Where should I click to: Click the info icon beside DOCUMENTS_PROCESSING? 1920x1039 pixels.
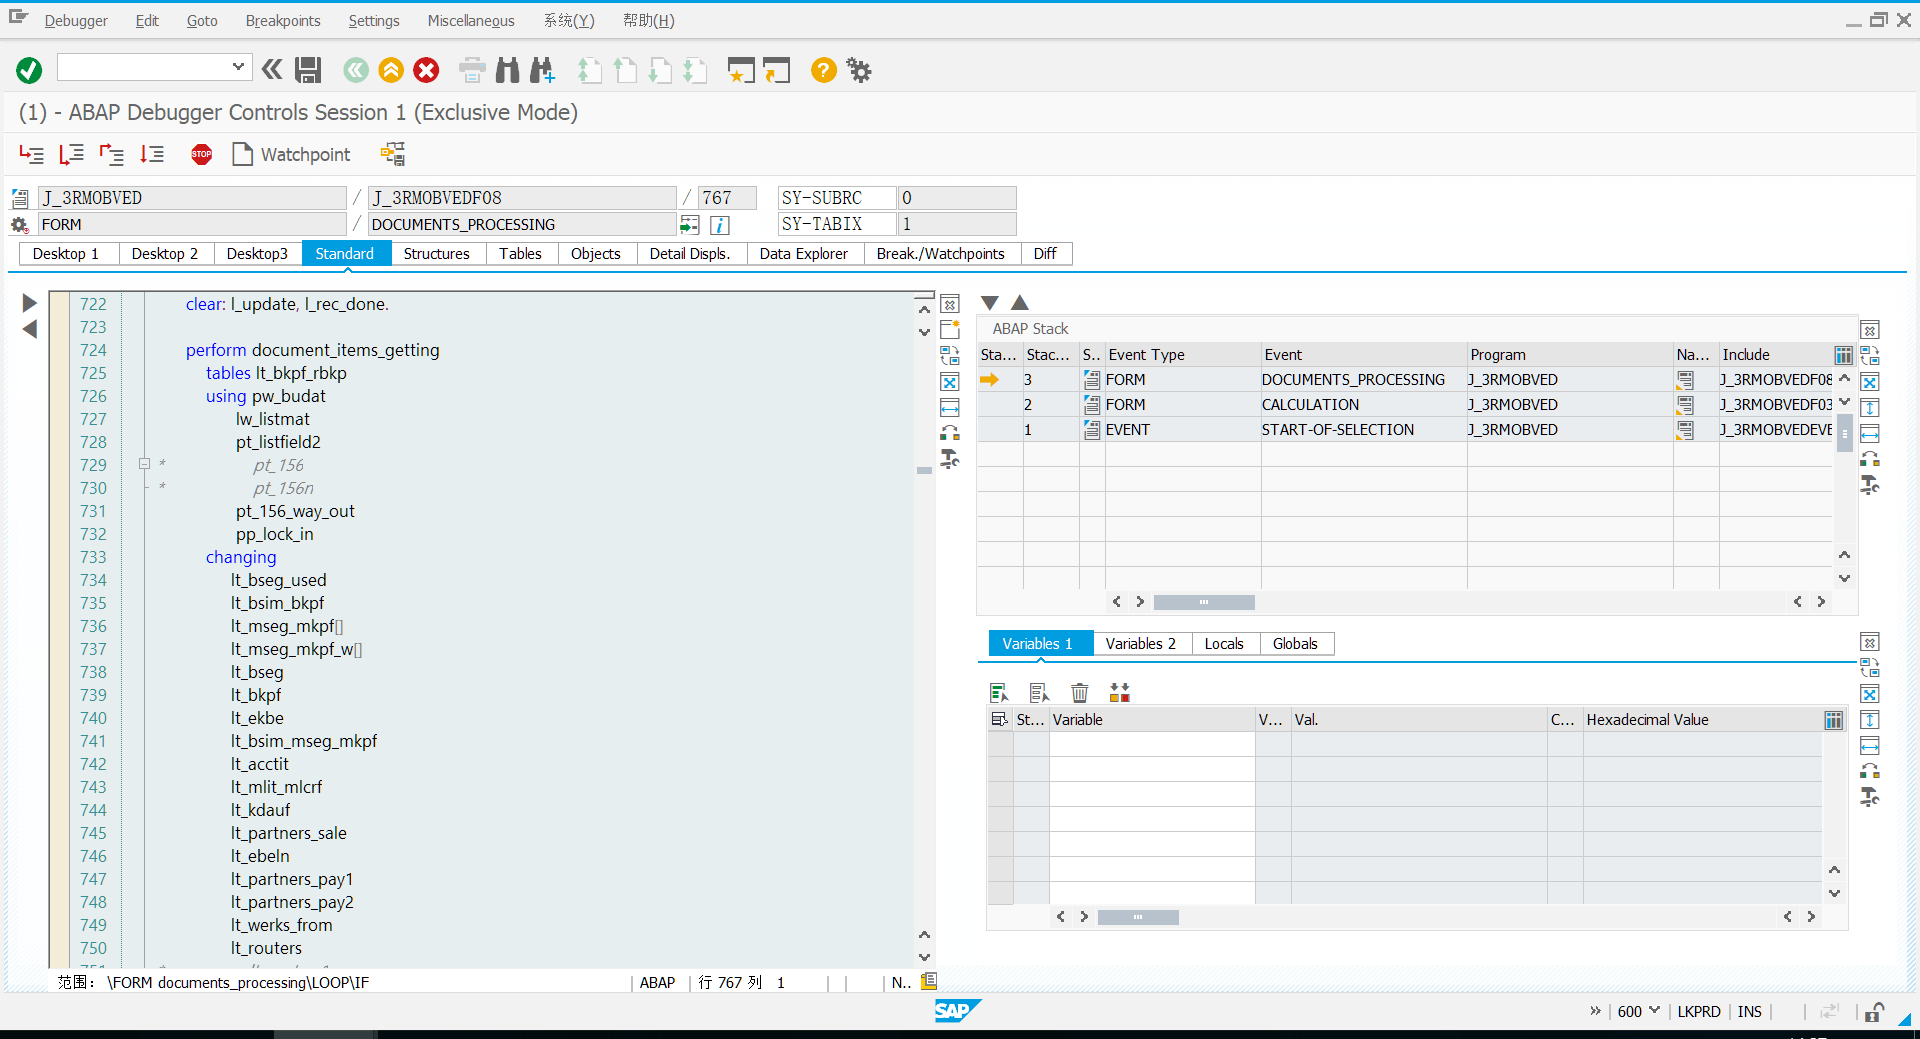[720, 225]
